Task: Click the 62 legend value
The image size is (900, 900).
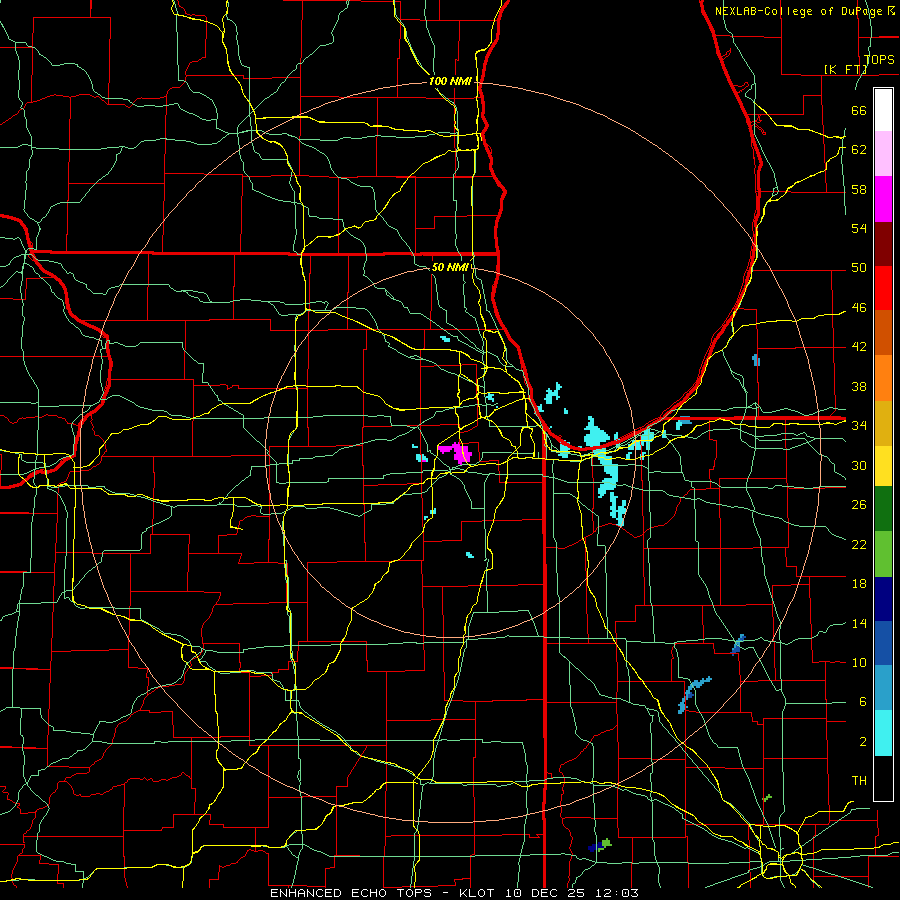Action: tap(859, 150)
